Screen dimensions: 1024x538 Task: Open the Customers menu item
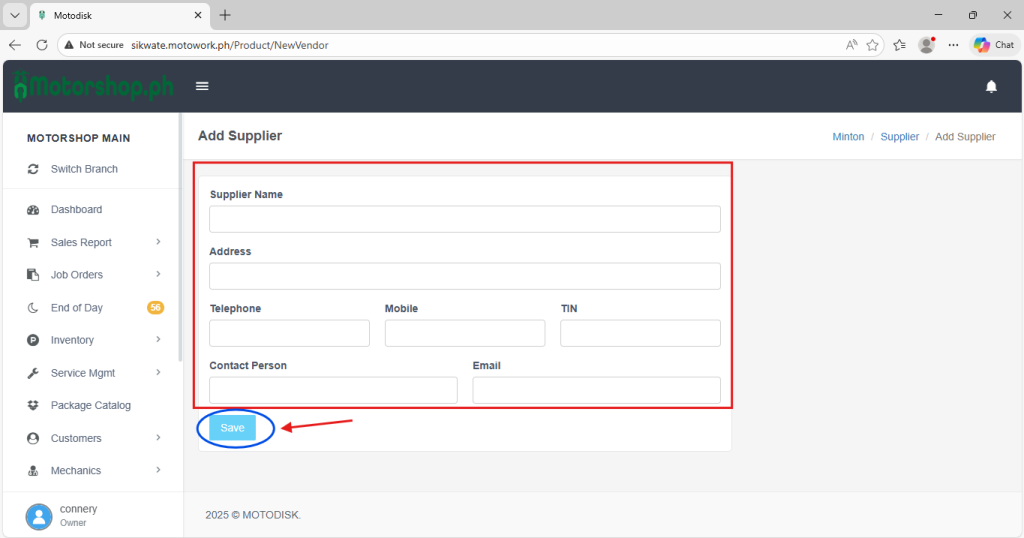coord(76,438)
